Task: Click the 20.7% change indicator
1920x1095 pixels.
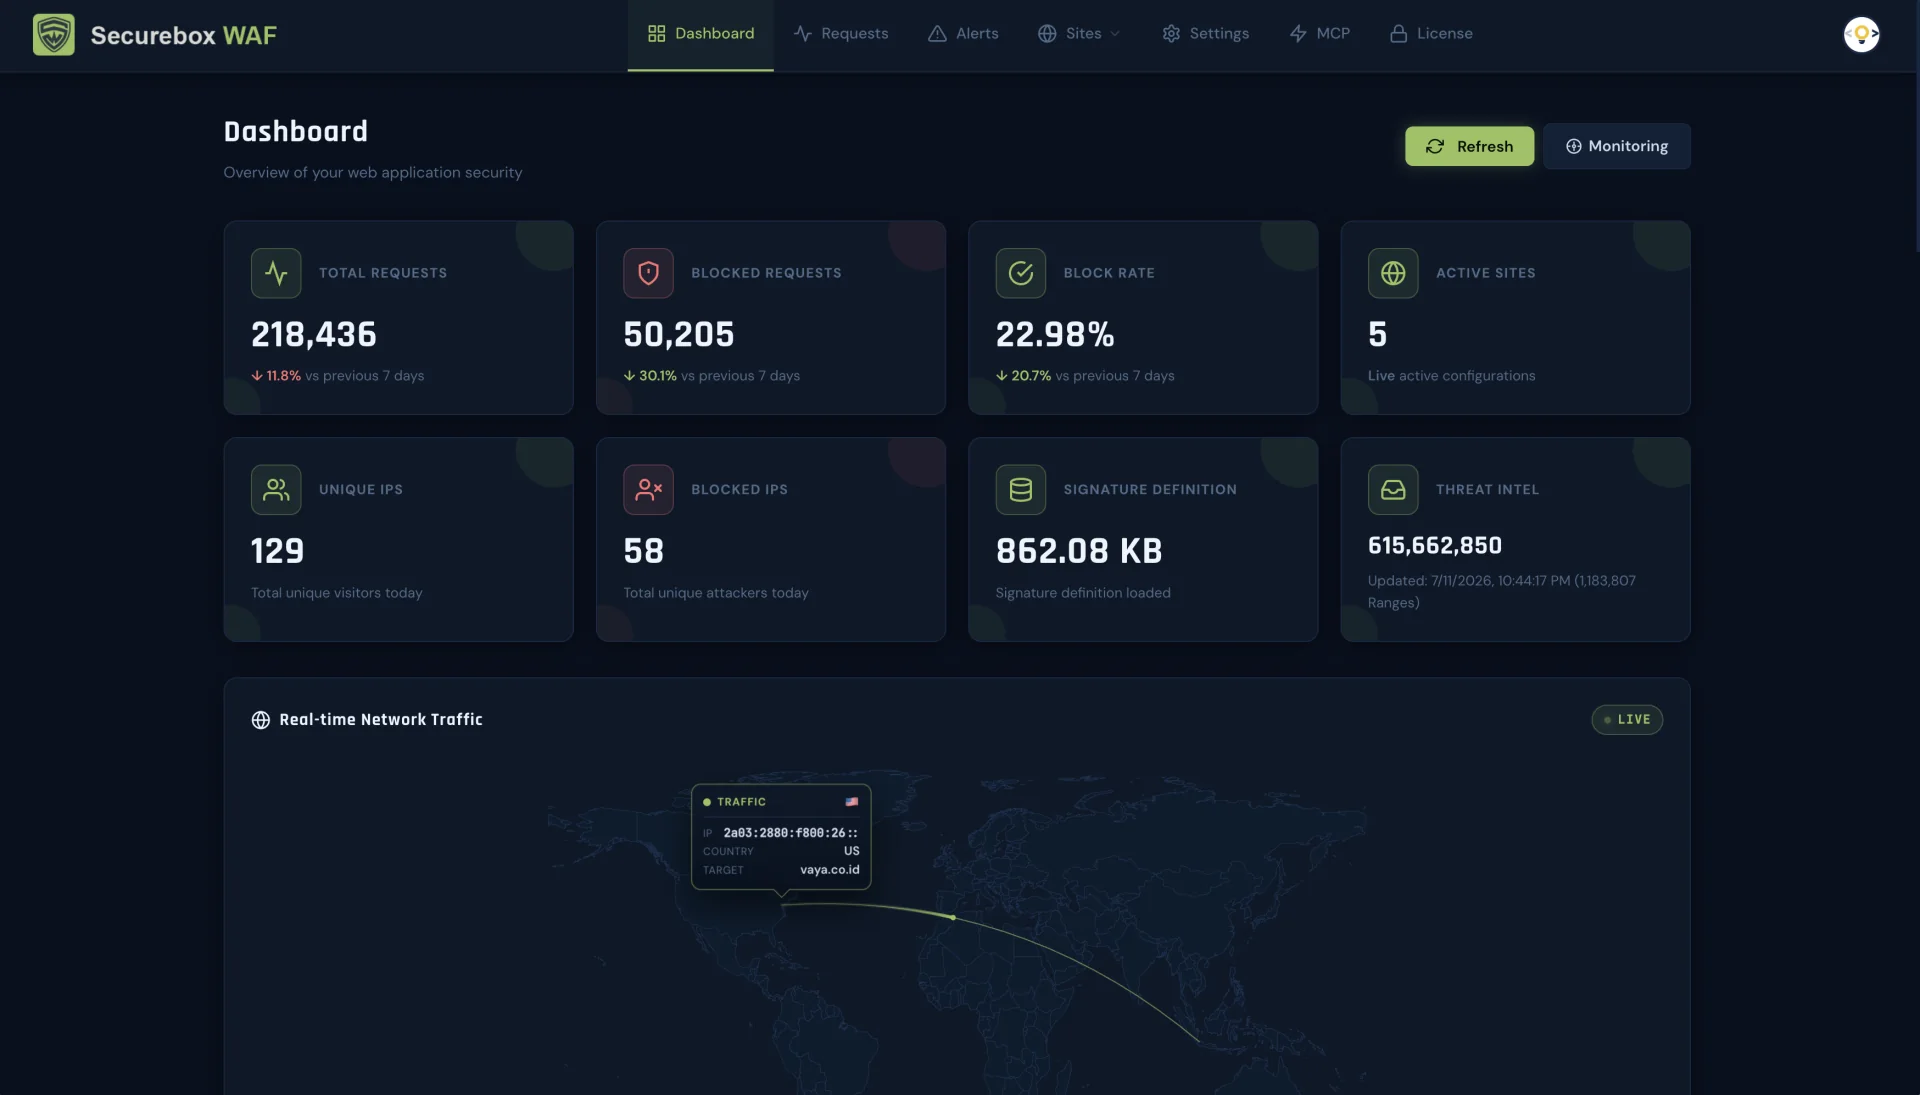Action: point(1023,376)
